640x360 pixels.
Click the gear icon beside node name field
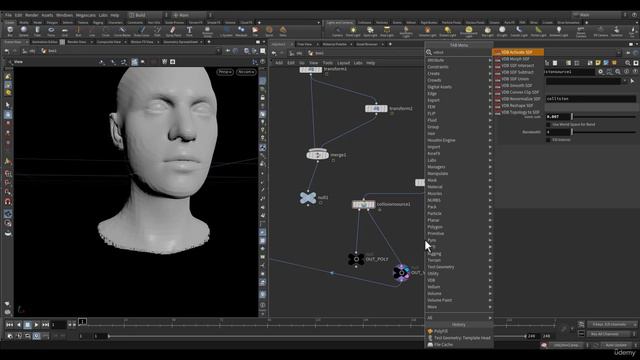[600, 71]
